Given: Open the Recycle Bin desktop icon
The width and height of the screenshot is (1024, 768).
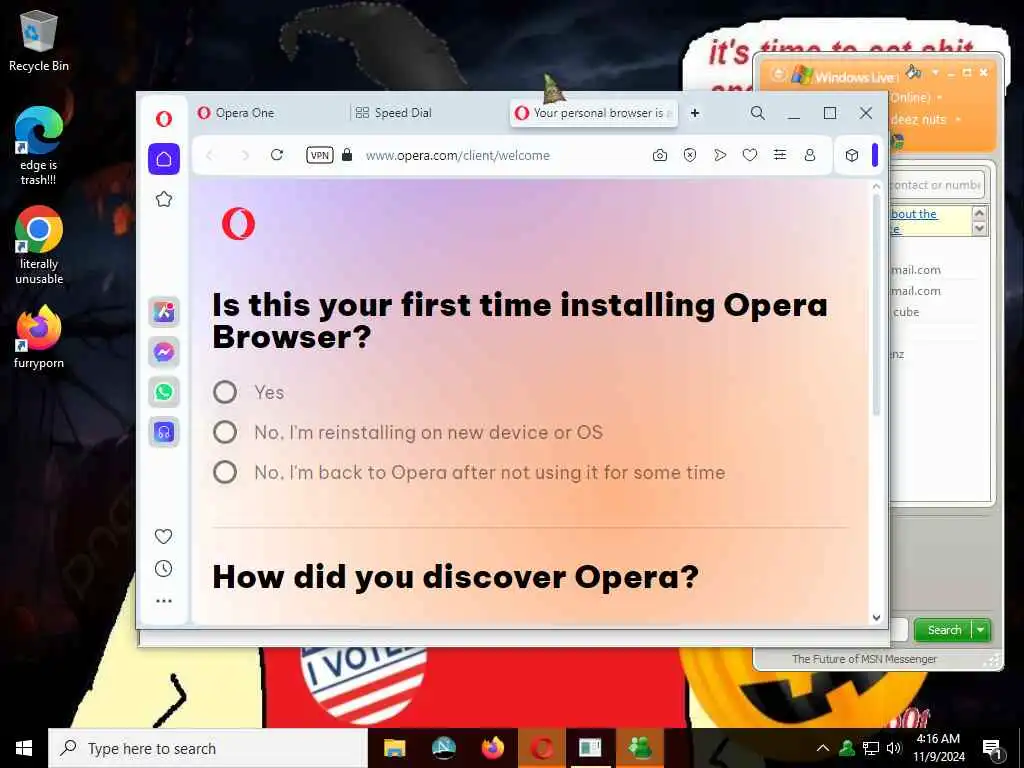Looking at the screenshot, I should [39, 40].
